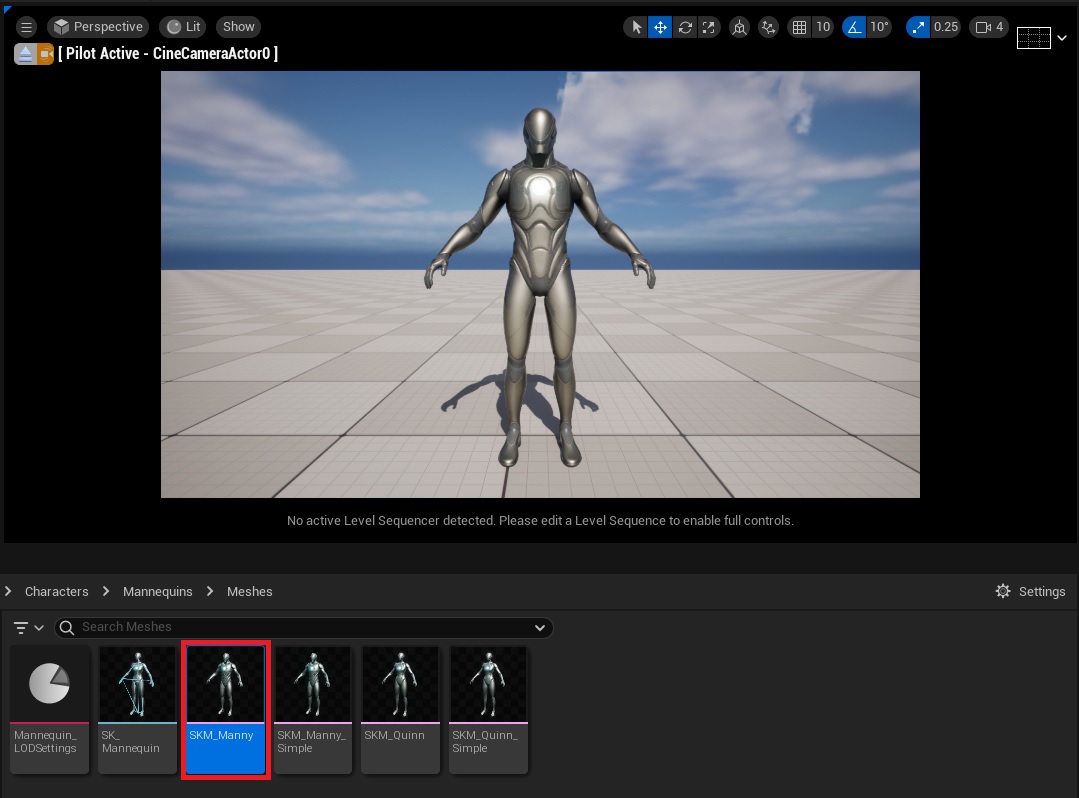
Task: Toggle scale snapping at 0.25
Action: tap(918, 27)
